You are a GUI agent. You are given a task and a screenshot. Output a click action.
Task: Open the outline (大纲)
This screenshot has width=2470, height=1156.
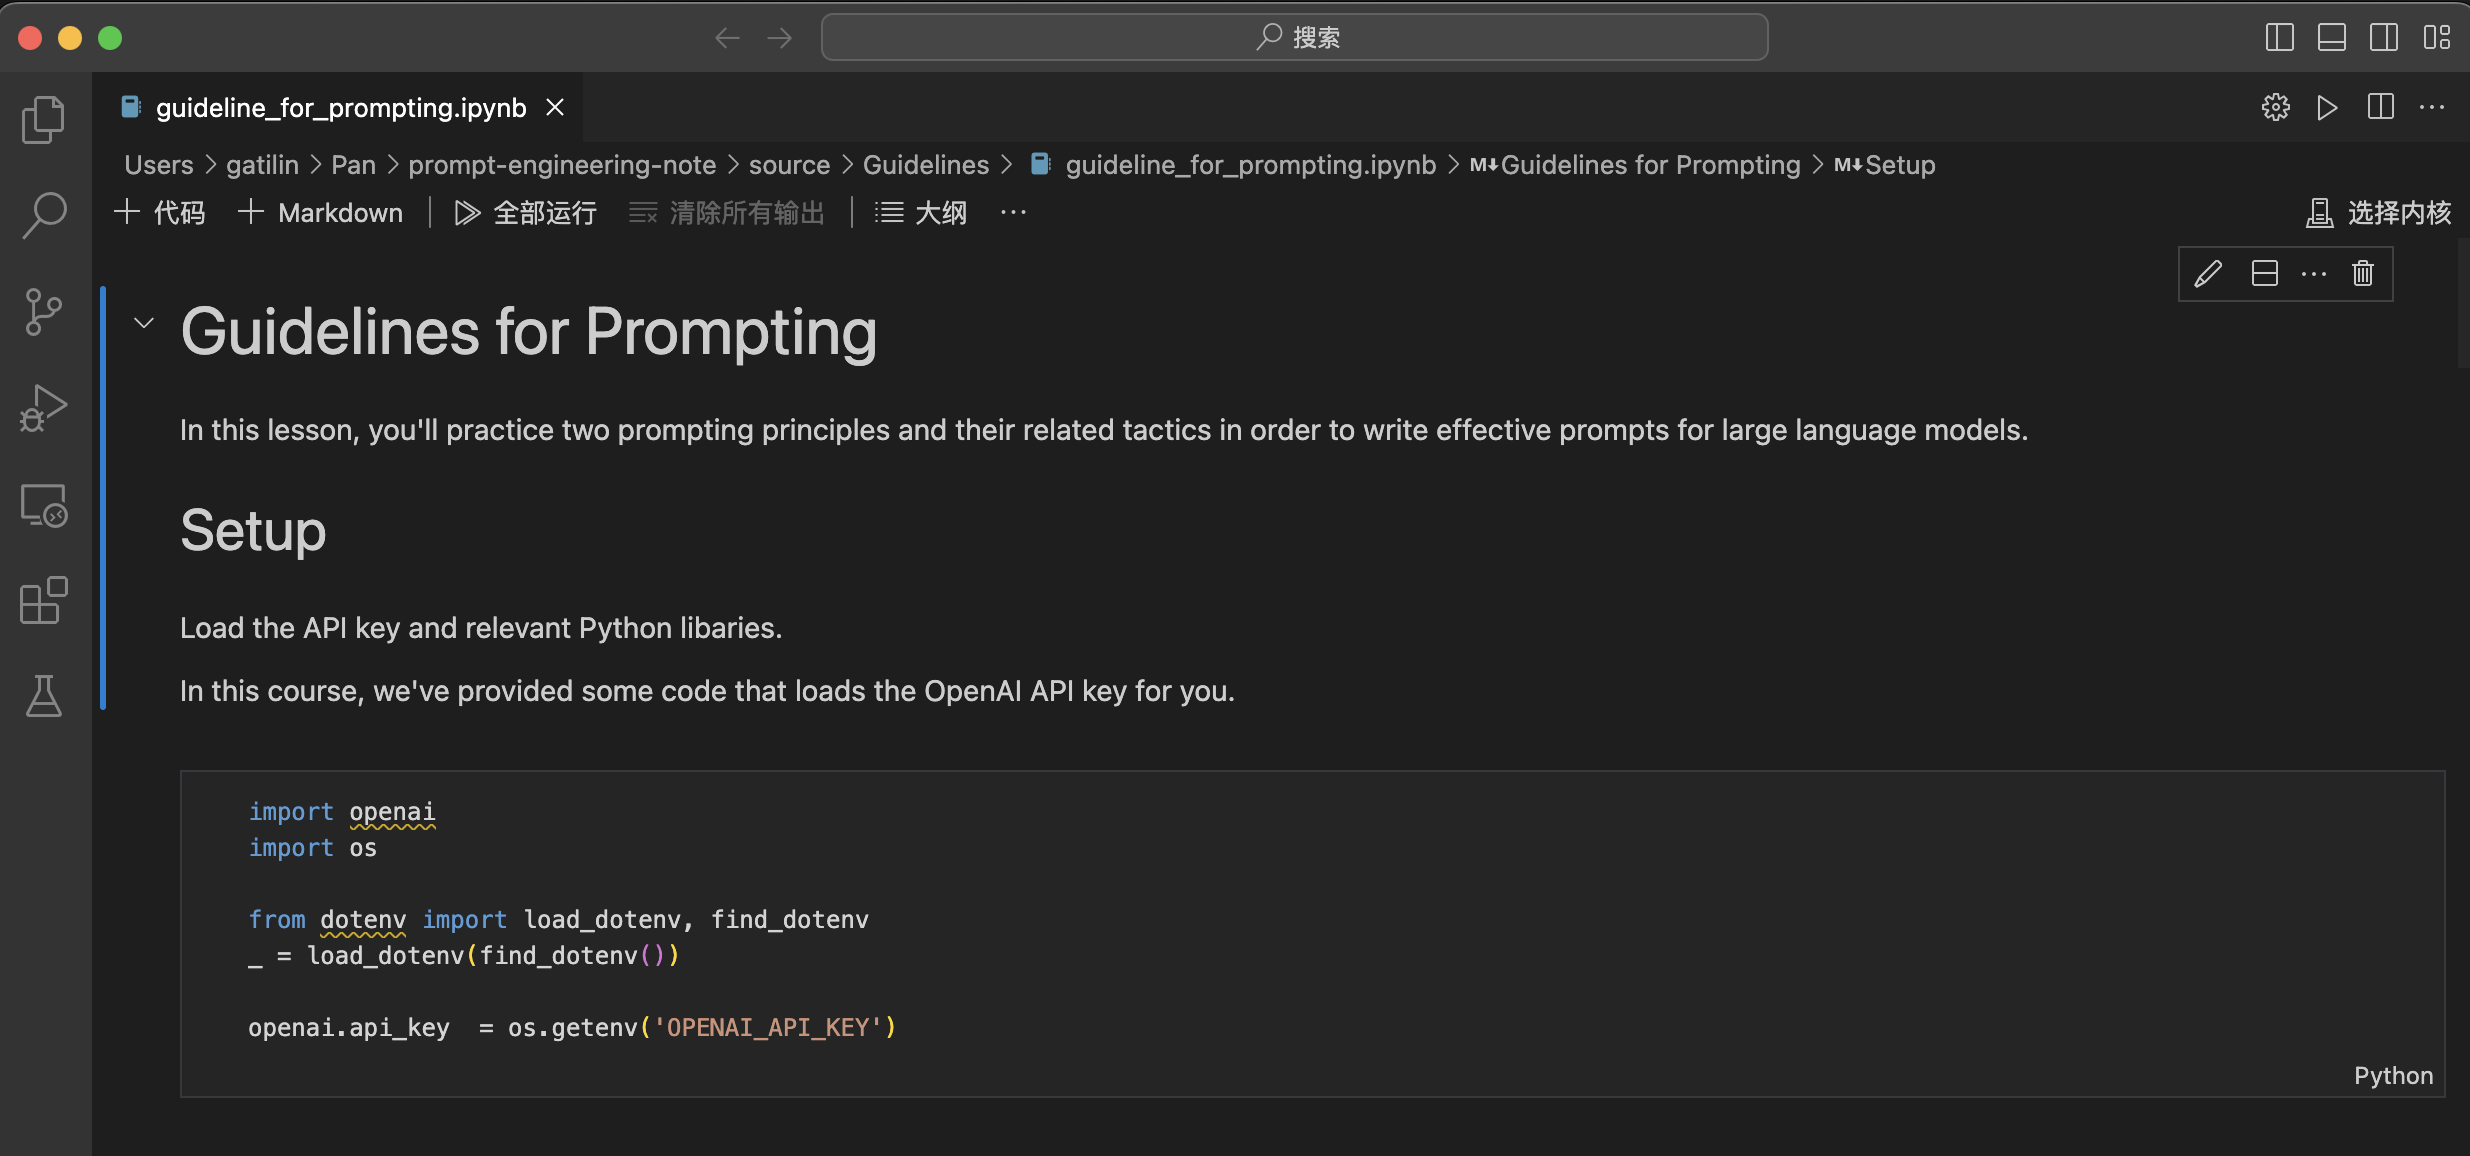pyautogui.click(x=920, y=213)
